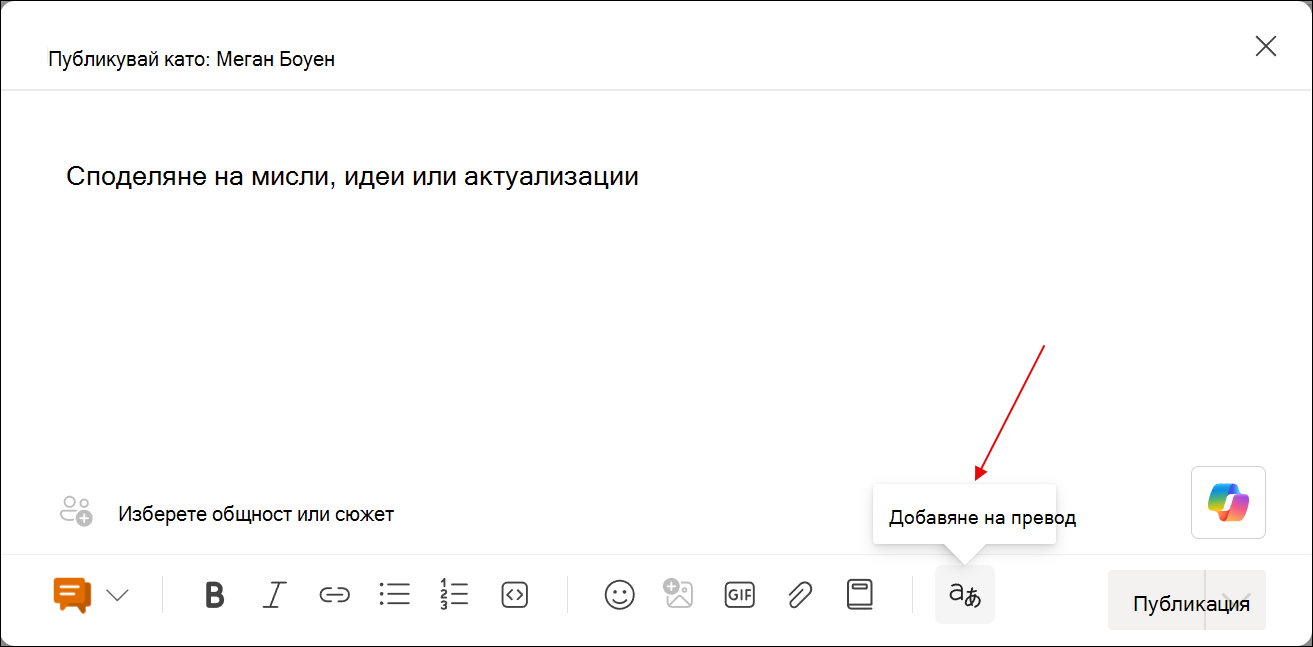Click the add translation icon

click(965, 594)
